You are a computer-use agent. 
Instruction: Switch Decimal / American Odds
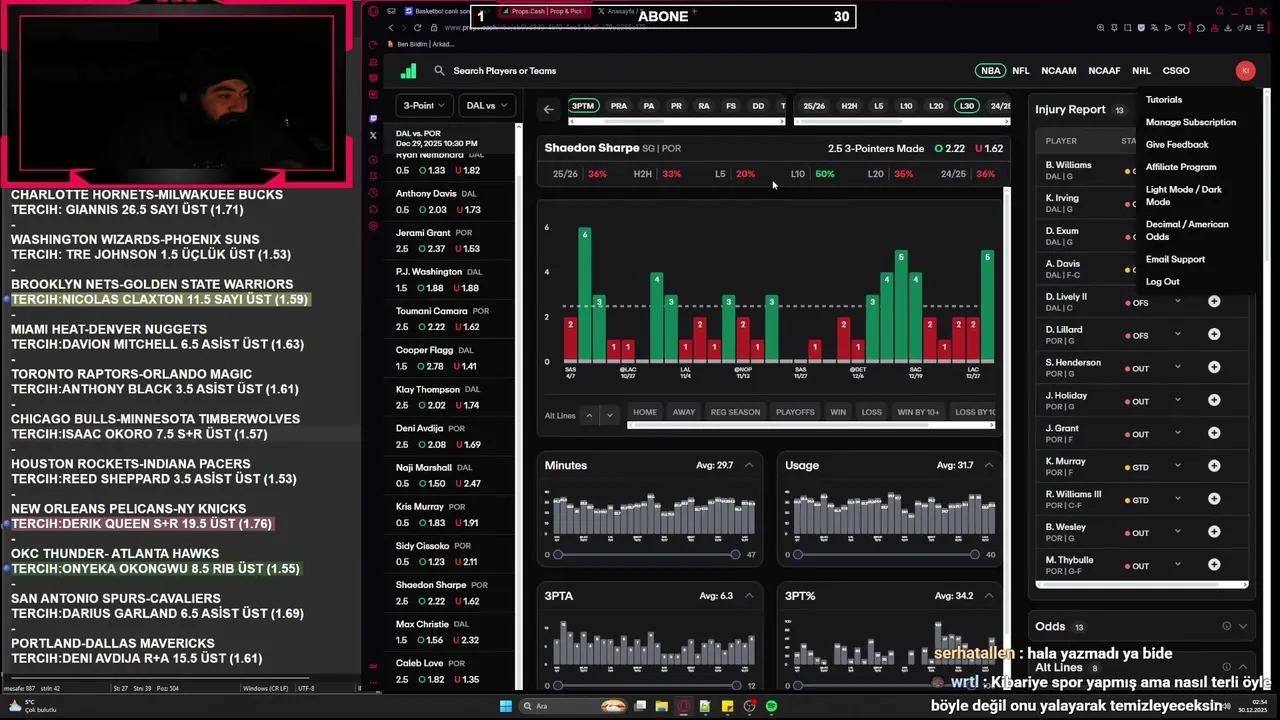click(1187, 230)
